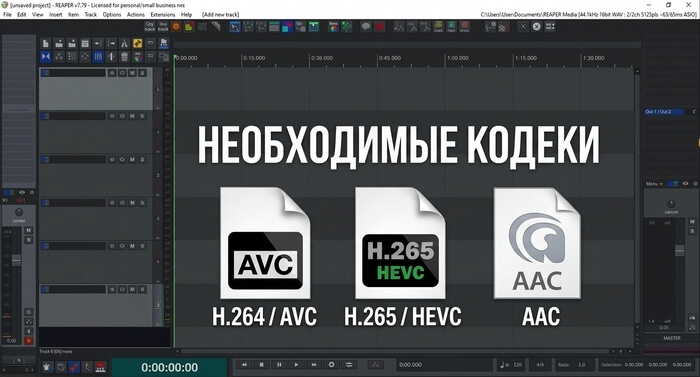Click the Pause transport button

(x=279, y=364)
